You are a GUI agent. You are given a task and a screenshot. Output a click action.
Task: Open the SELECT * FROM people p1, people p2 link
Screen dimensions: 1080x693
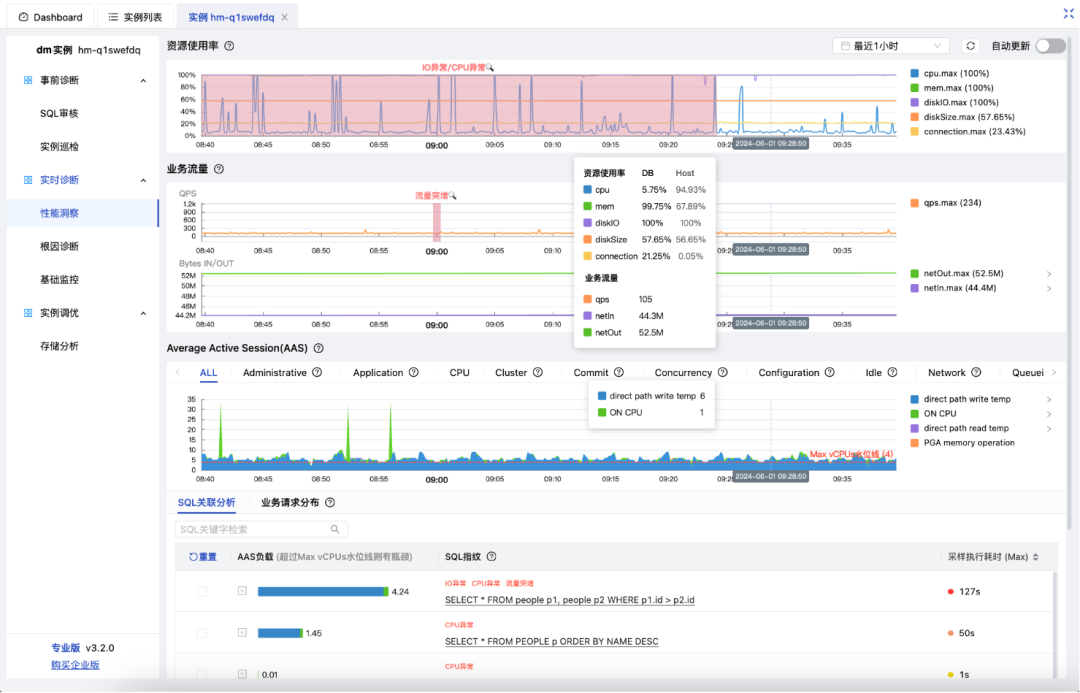tap(570, 600)
